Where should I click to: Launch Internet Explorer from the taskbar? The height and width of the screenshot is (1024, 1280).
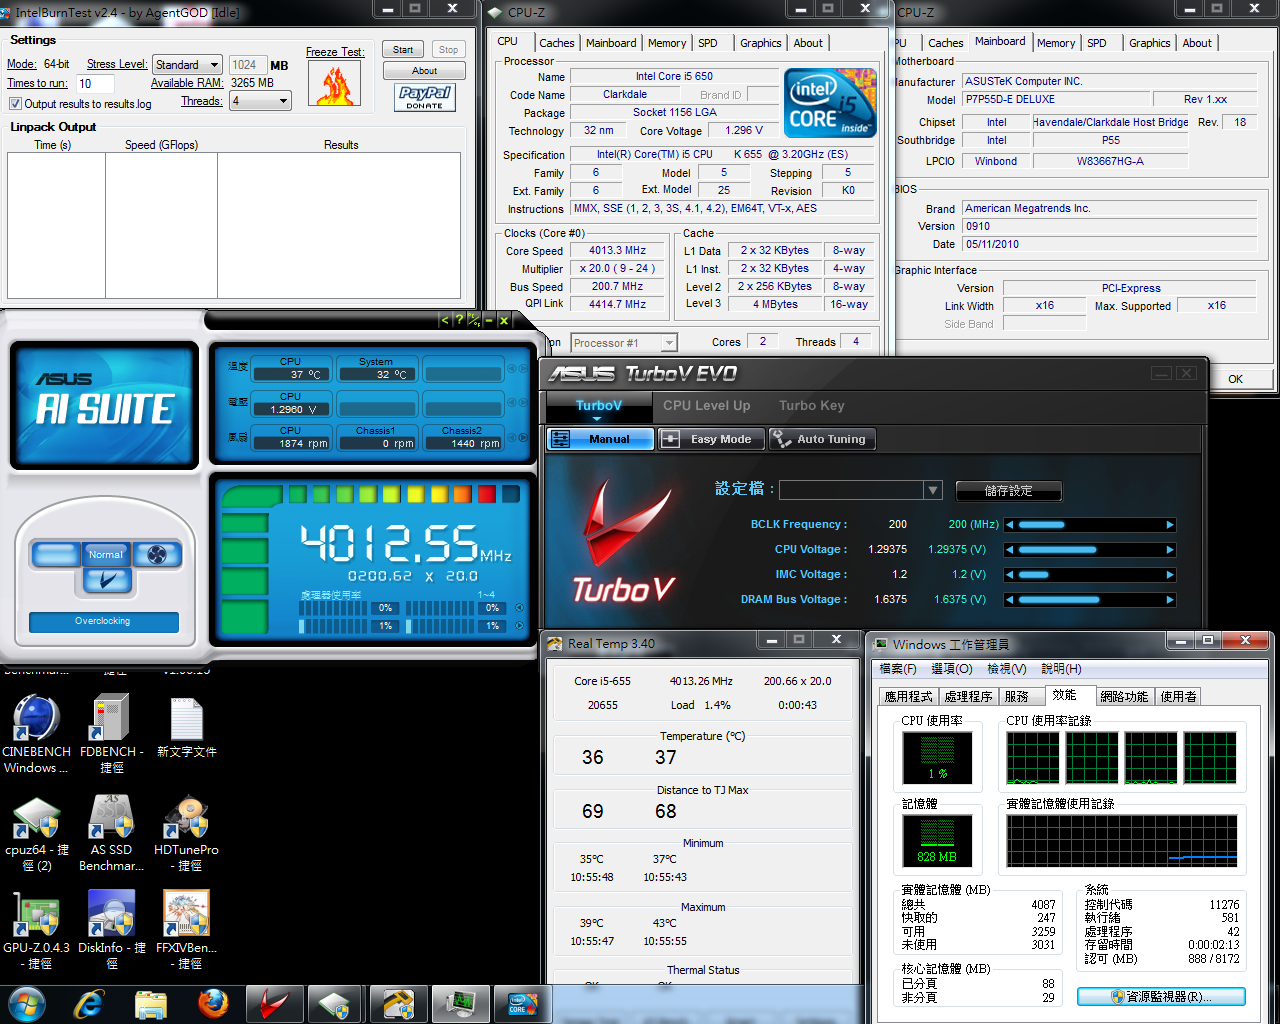coord(89,1004)
